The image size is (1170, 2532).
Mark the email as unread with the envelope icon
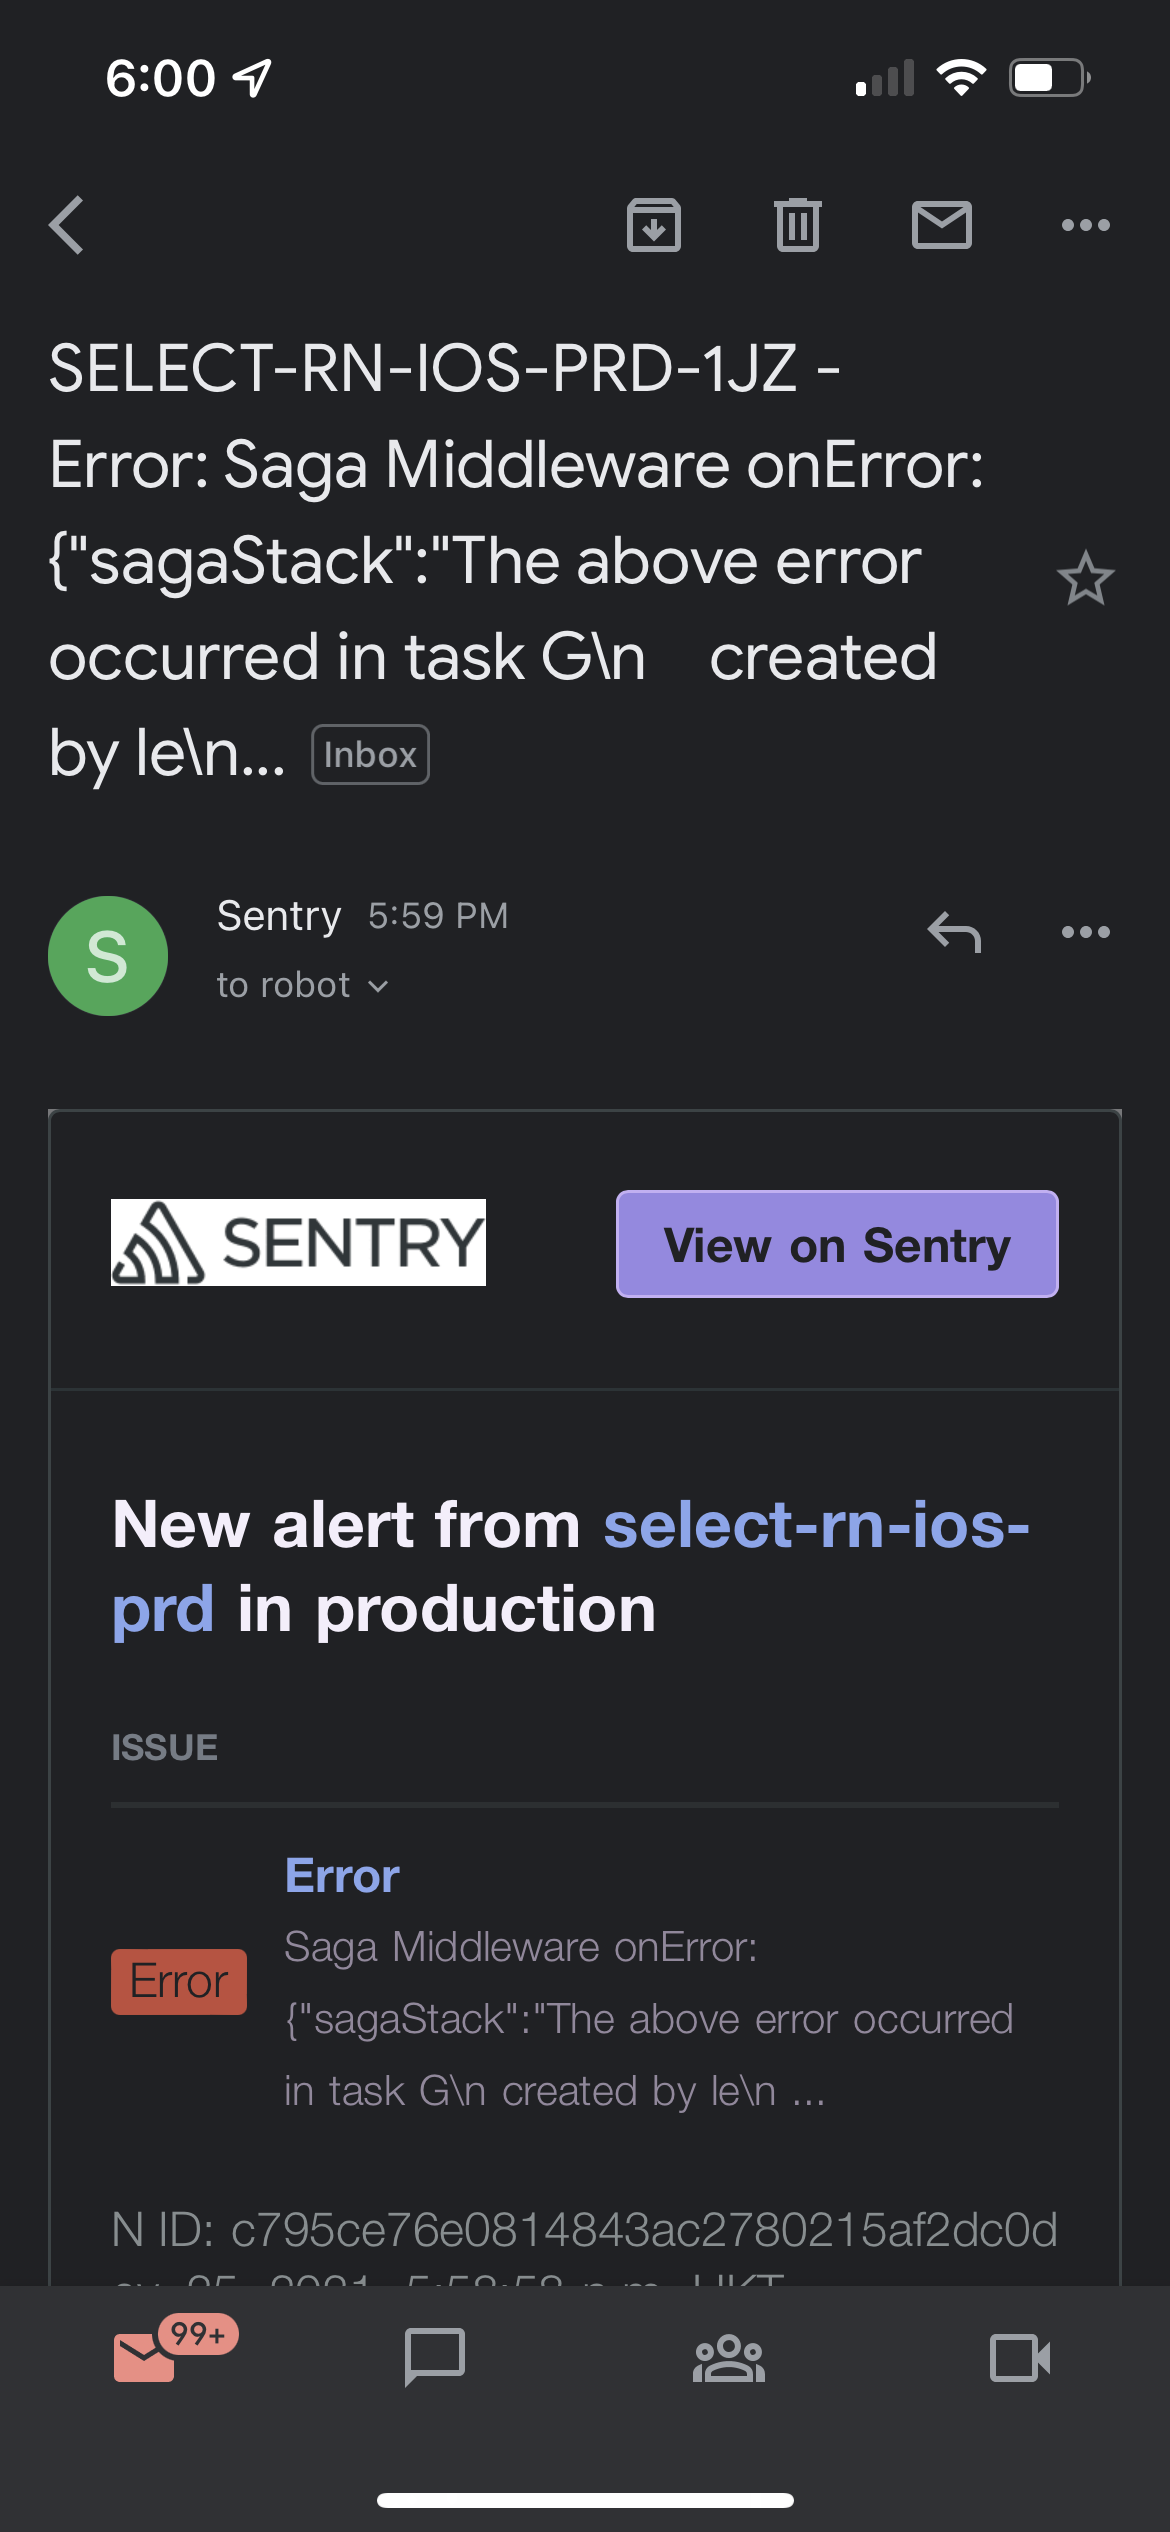pyautogui.click(x=941, y=225)
